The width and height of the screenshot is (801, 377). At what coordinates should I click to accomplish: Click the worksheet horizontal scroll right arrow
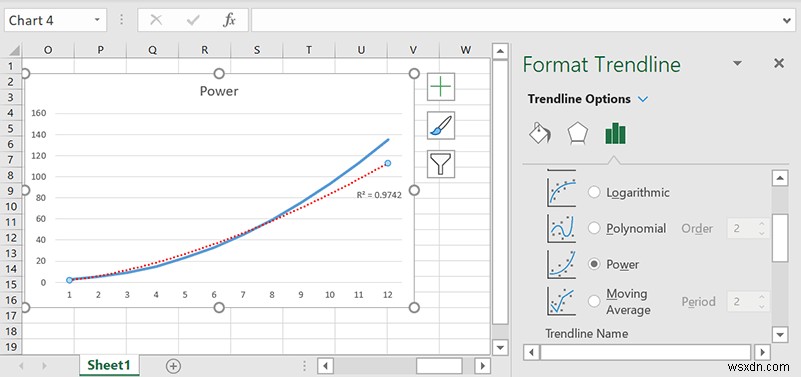pyautogui.click(x=482, y=366)
